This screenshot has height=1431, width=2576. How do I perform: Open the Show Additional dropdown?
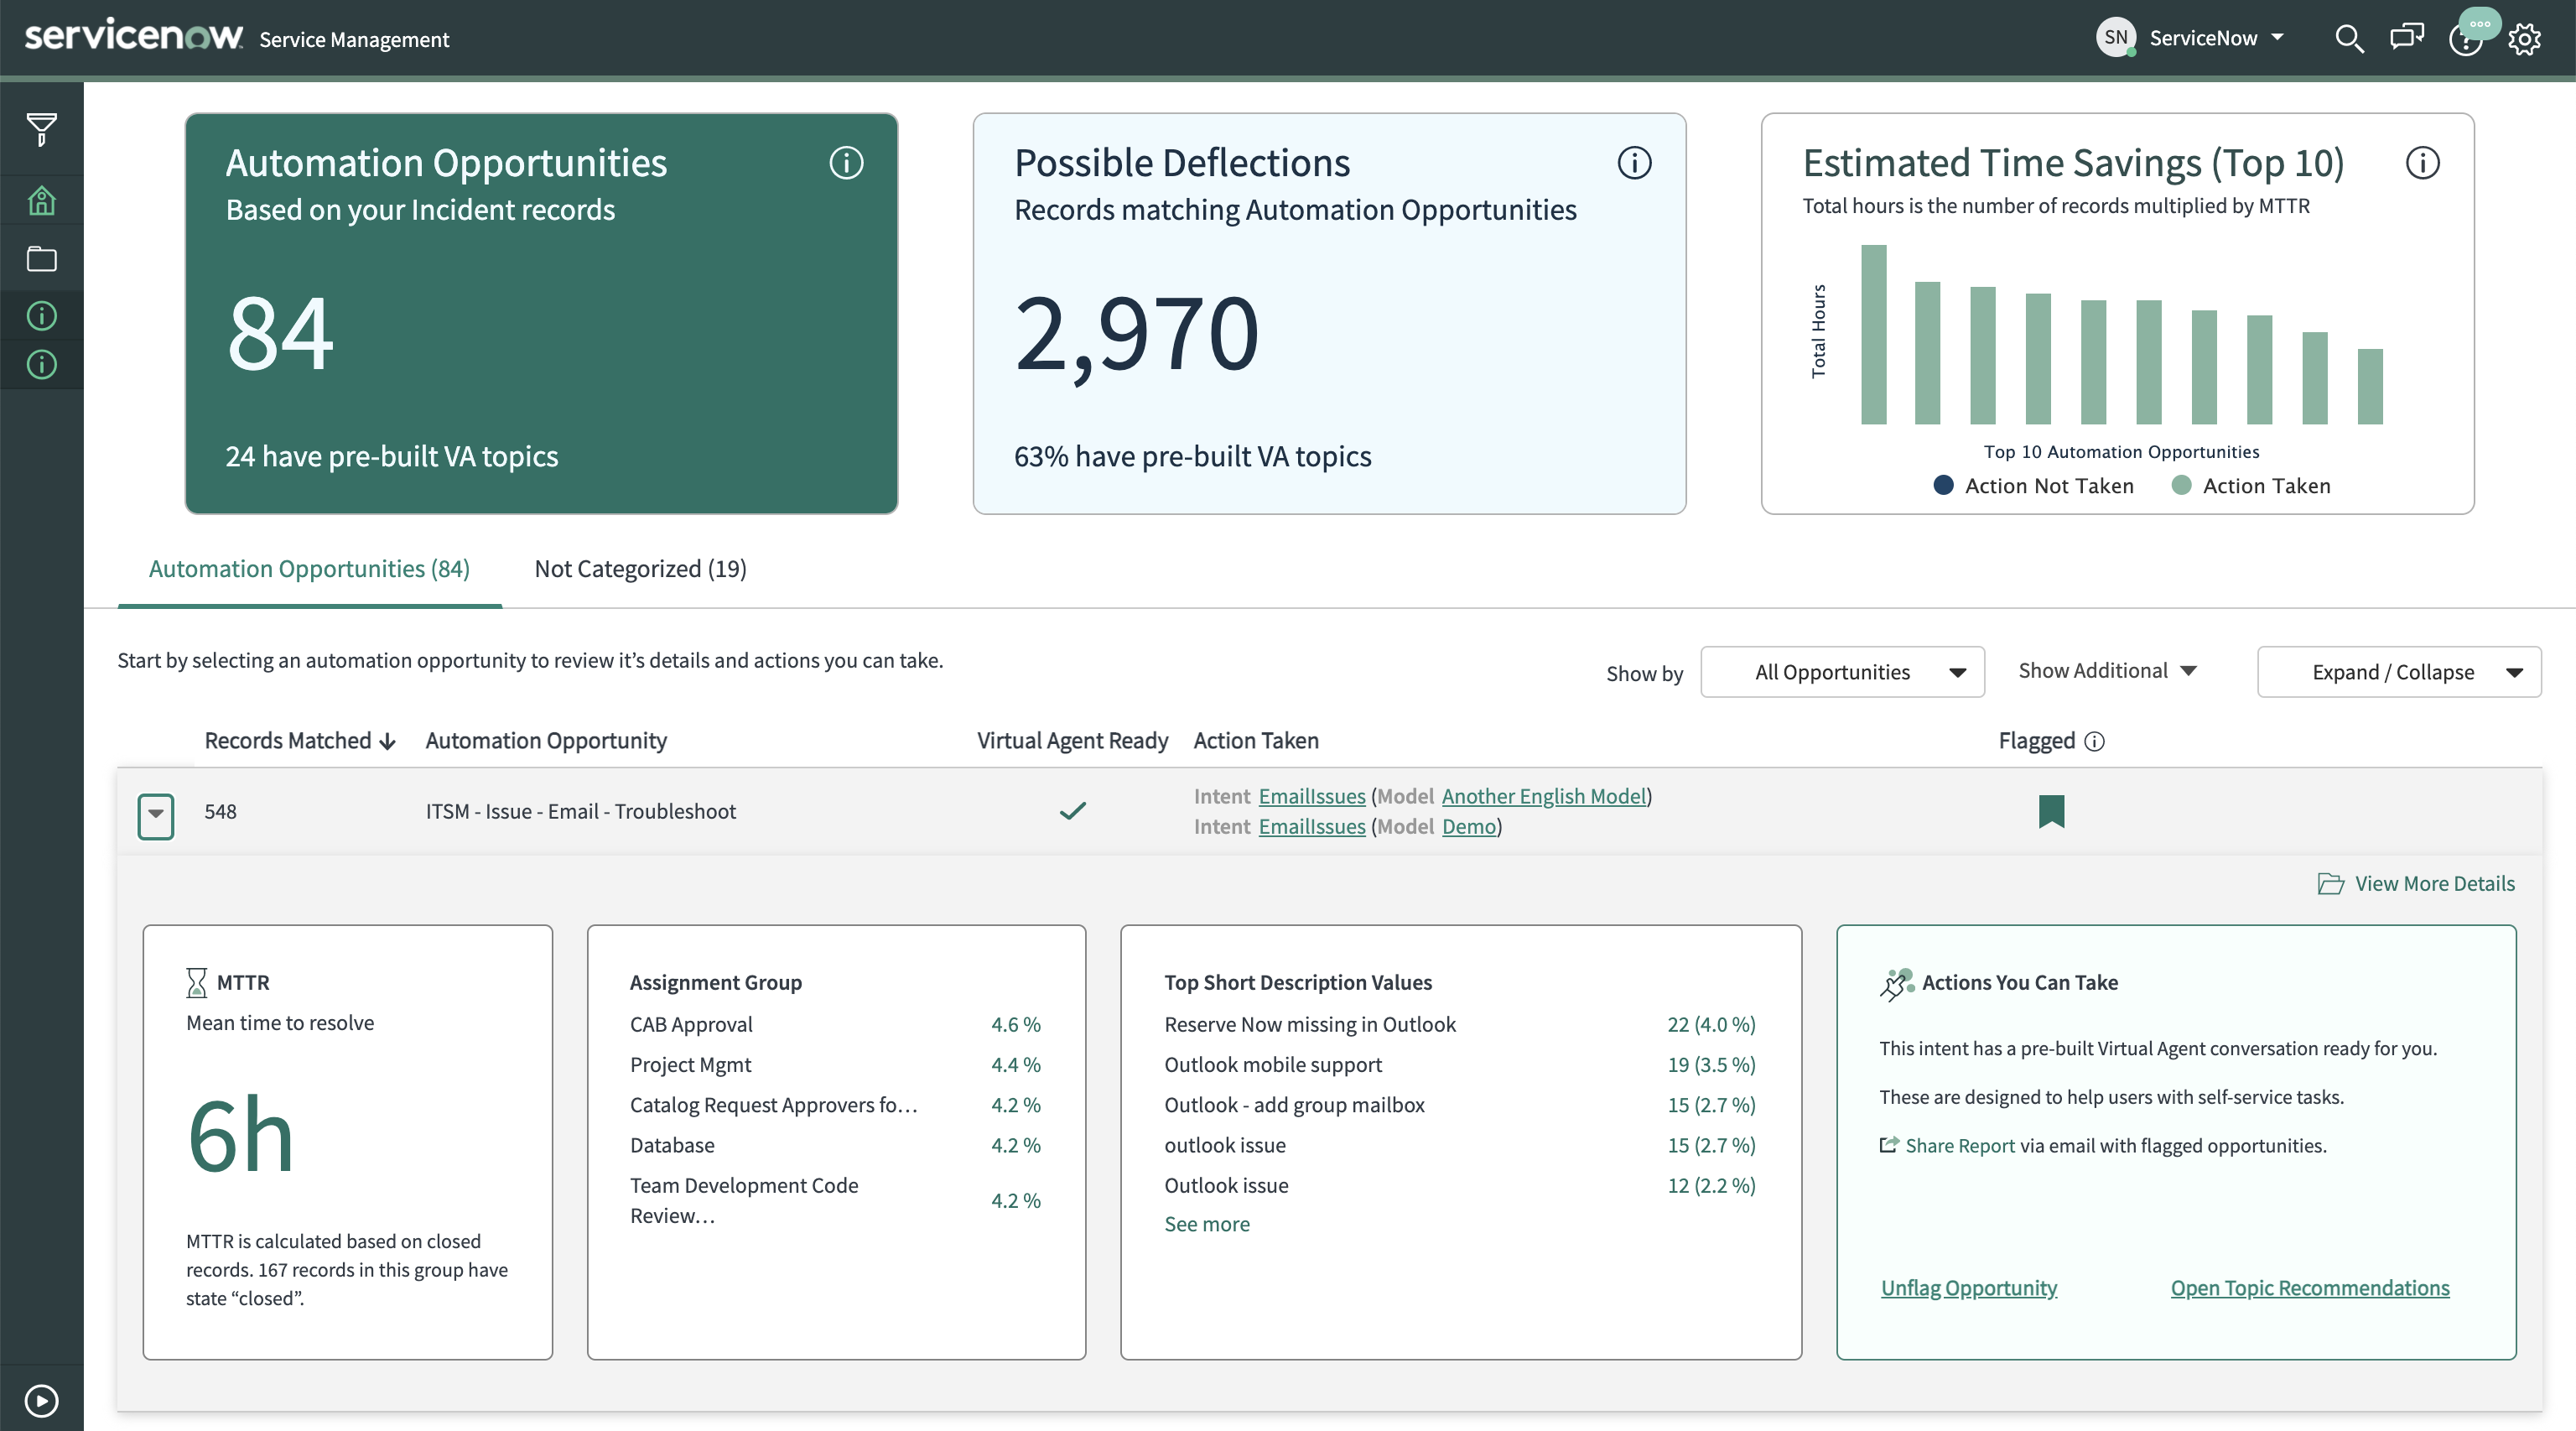pyautogui.click(x=2107, y=670)
